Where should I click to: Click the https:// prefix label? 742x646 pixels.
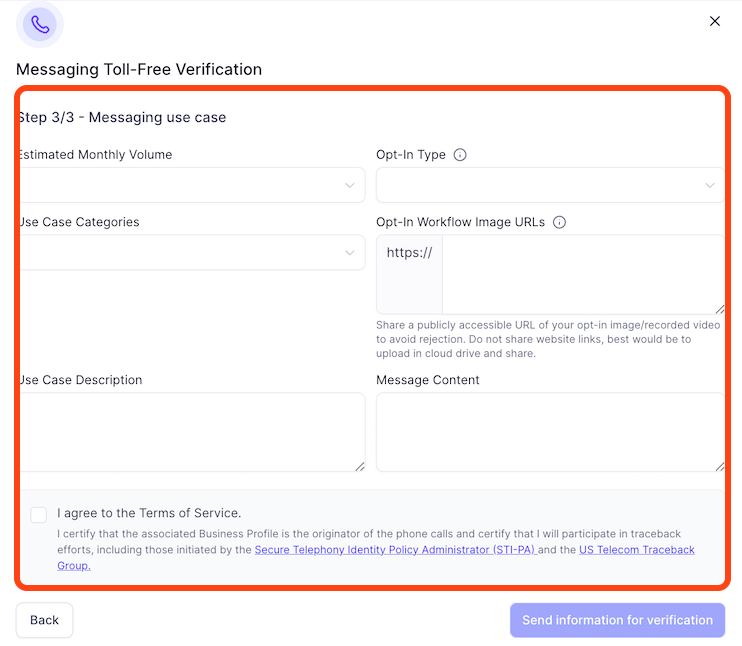click(x=409, y=253)
